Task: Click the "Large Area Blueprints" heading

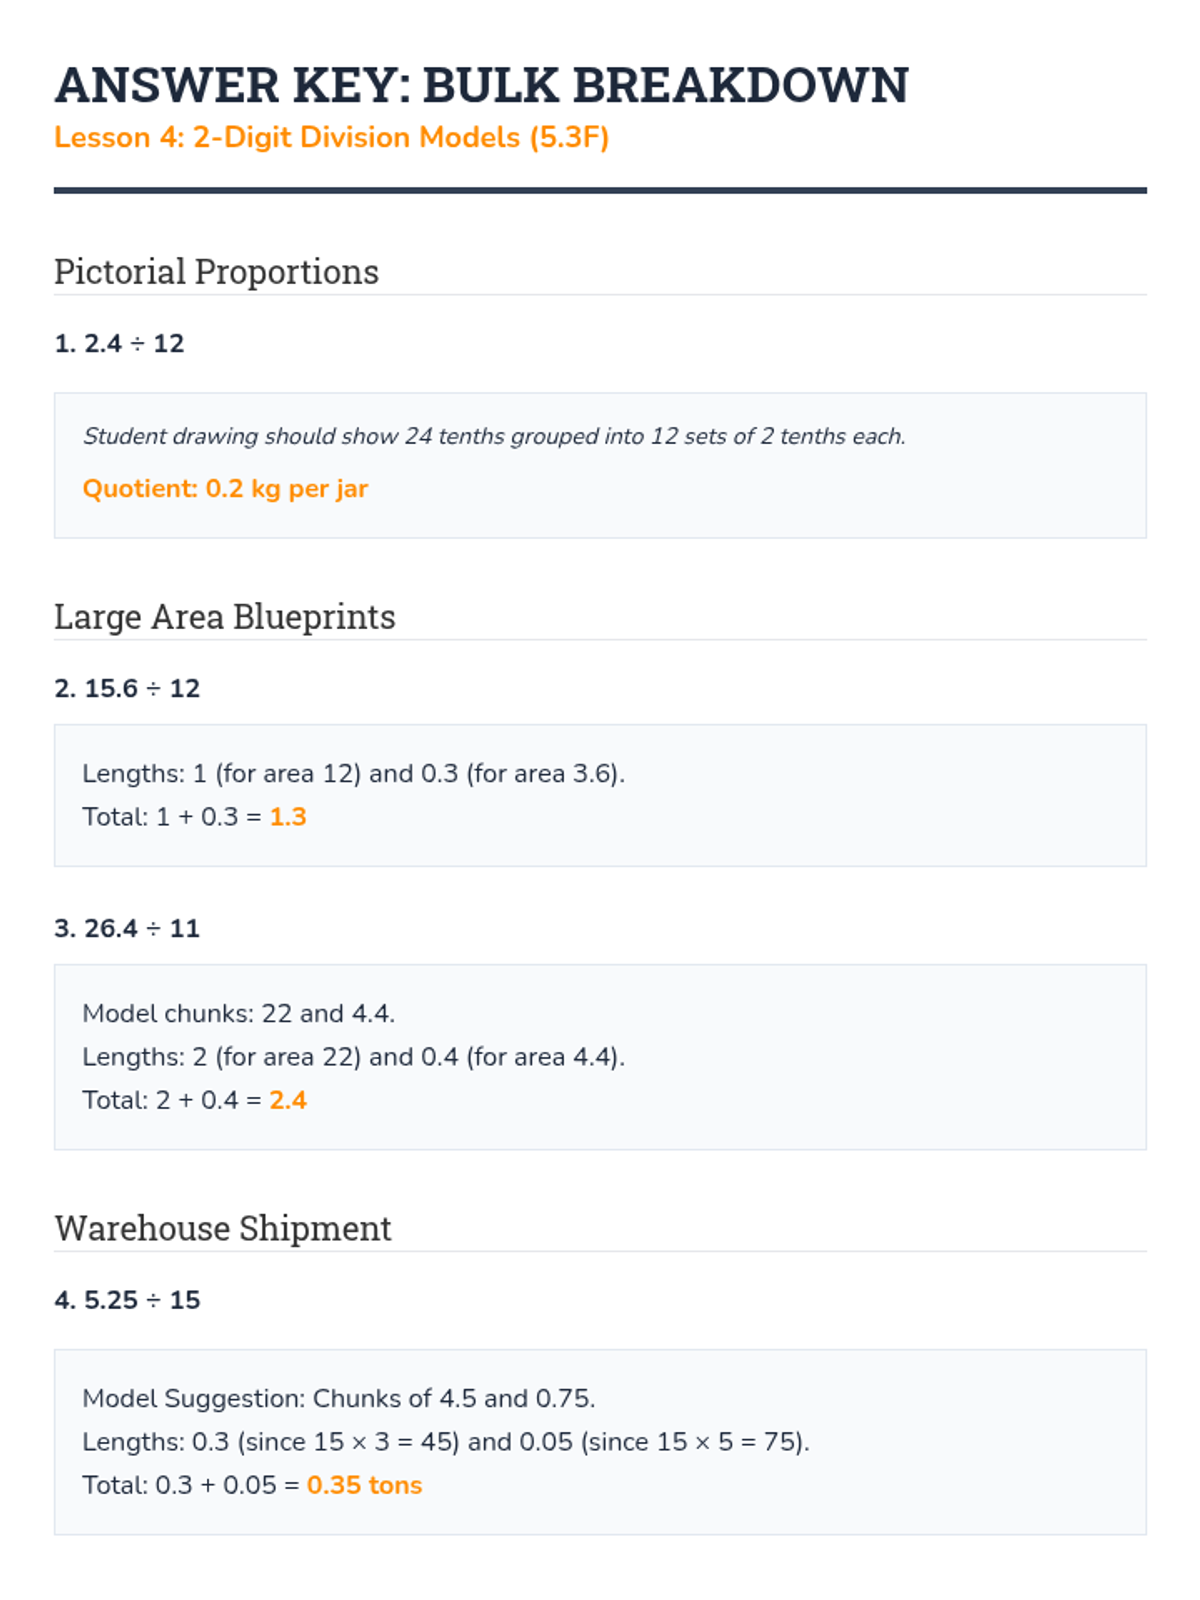Action: click(x=224, y=617)
